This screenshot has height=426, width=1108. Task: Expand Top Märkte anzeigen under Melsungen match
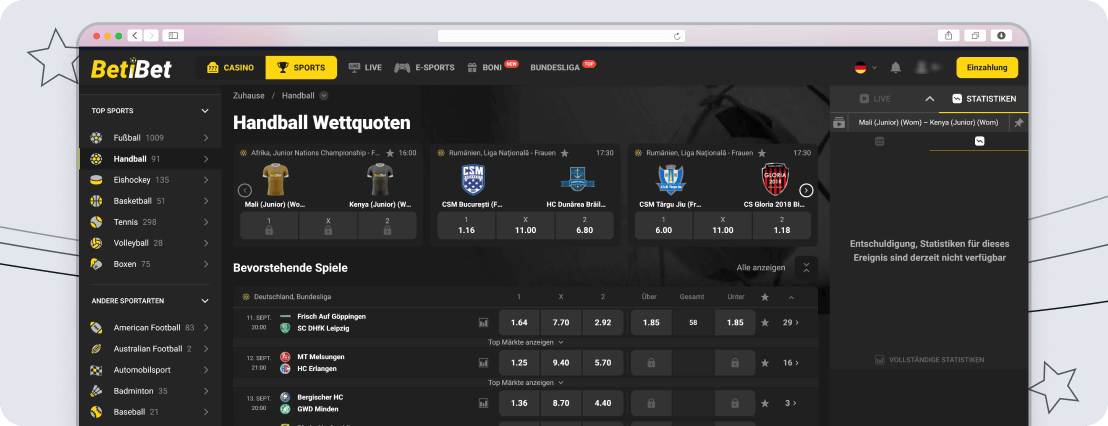pyautogui.click(x=526, y=382)
